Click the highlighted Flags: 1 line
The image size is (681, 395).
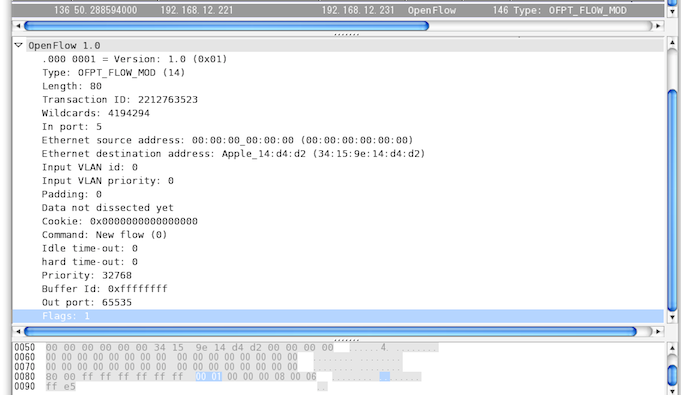click(x=338, y=316)
